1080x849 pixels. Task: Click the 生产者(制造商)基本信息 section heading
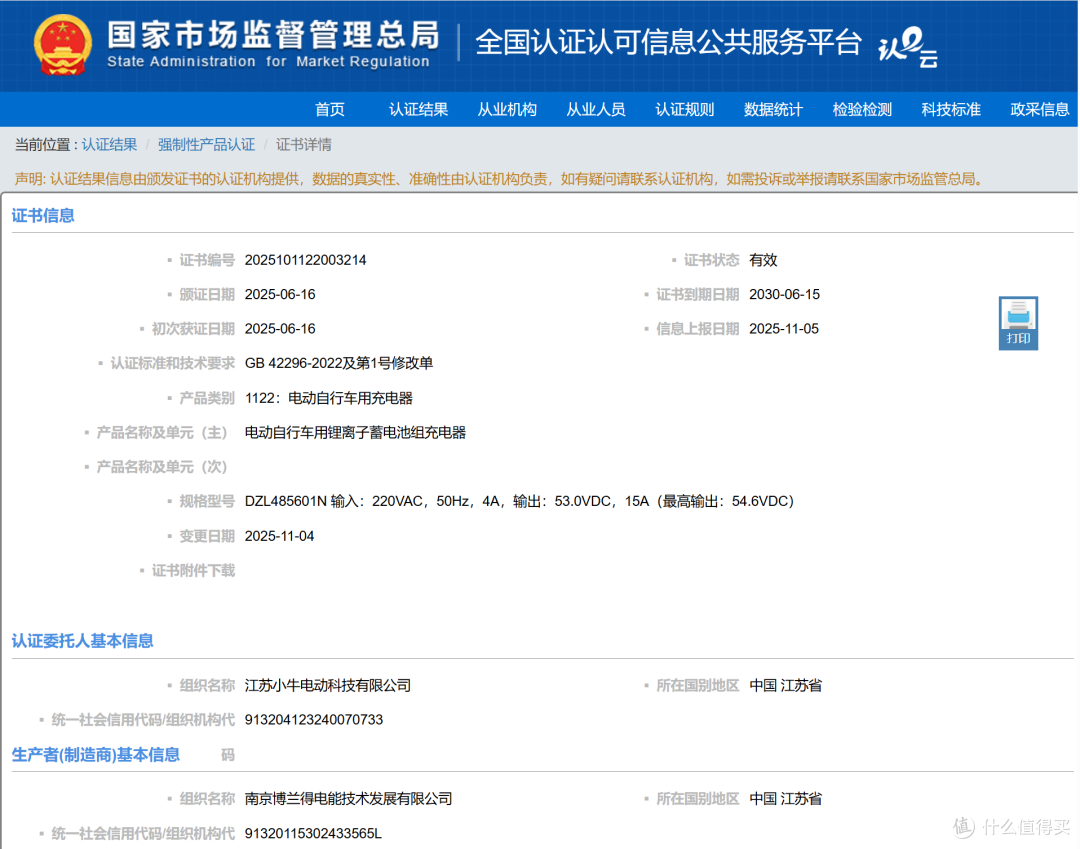click(x=96, y=755)
